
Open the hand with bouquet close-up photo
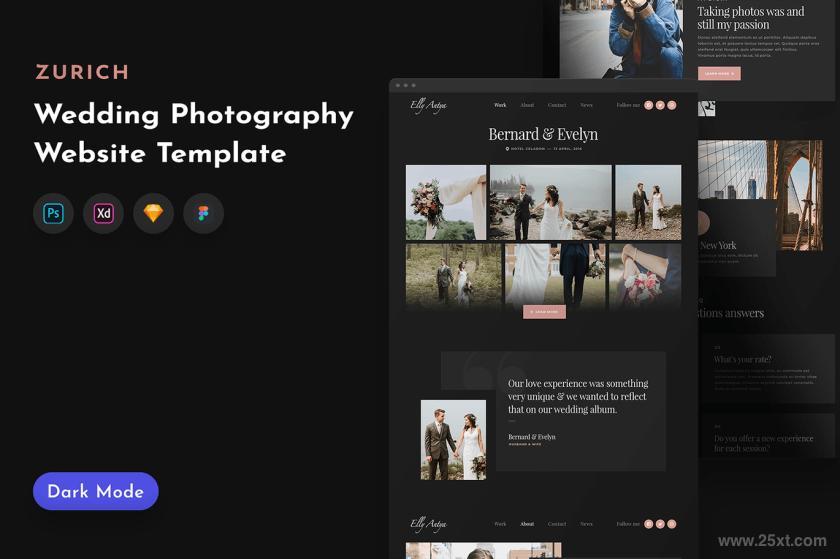645,277
